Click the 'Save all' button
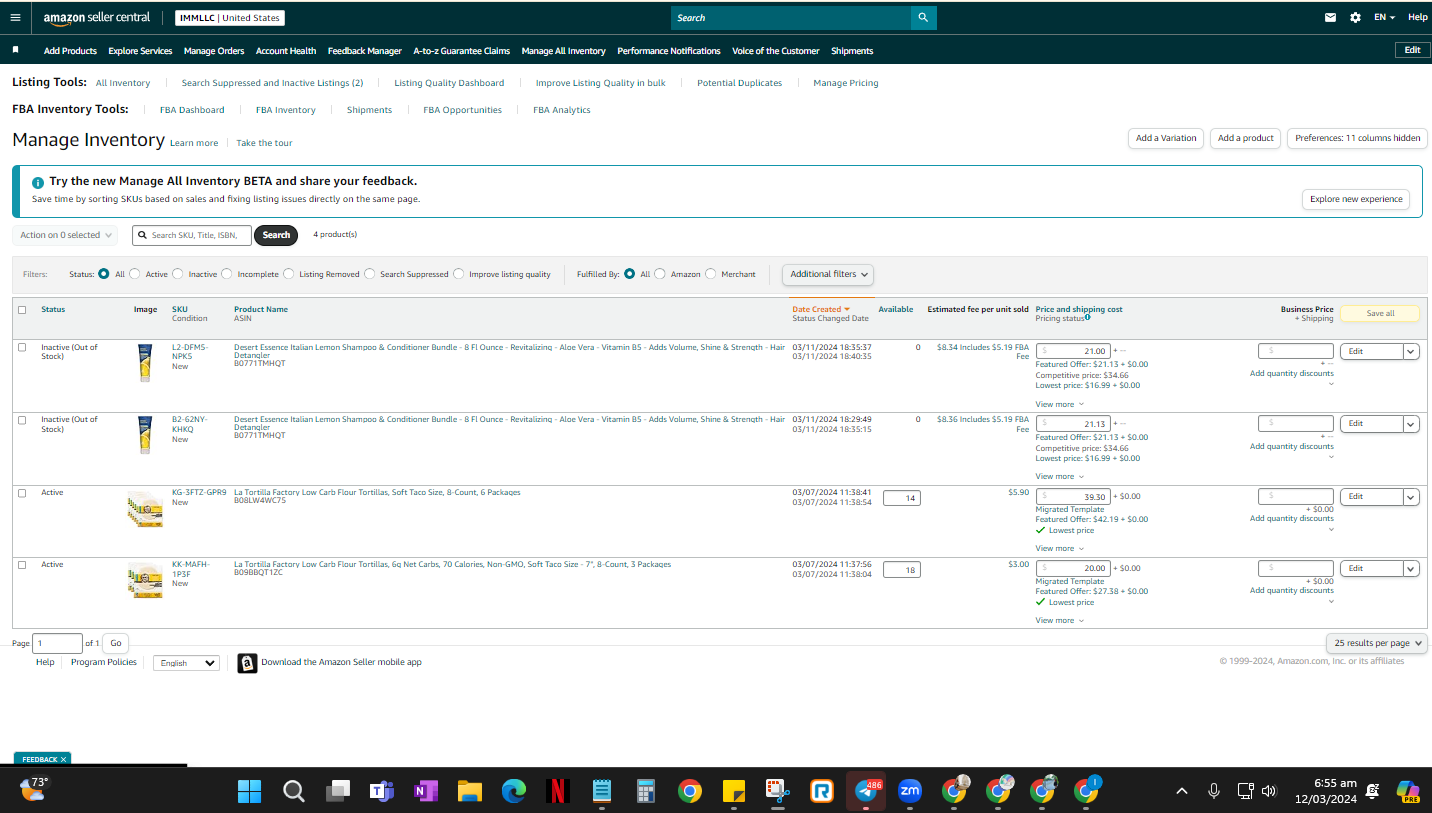The image size is (1432, 813). 1380,313
